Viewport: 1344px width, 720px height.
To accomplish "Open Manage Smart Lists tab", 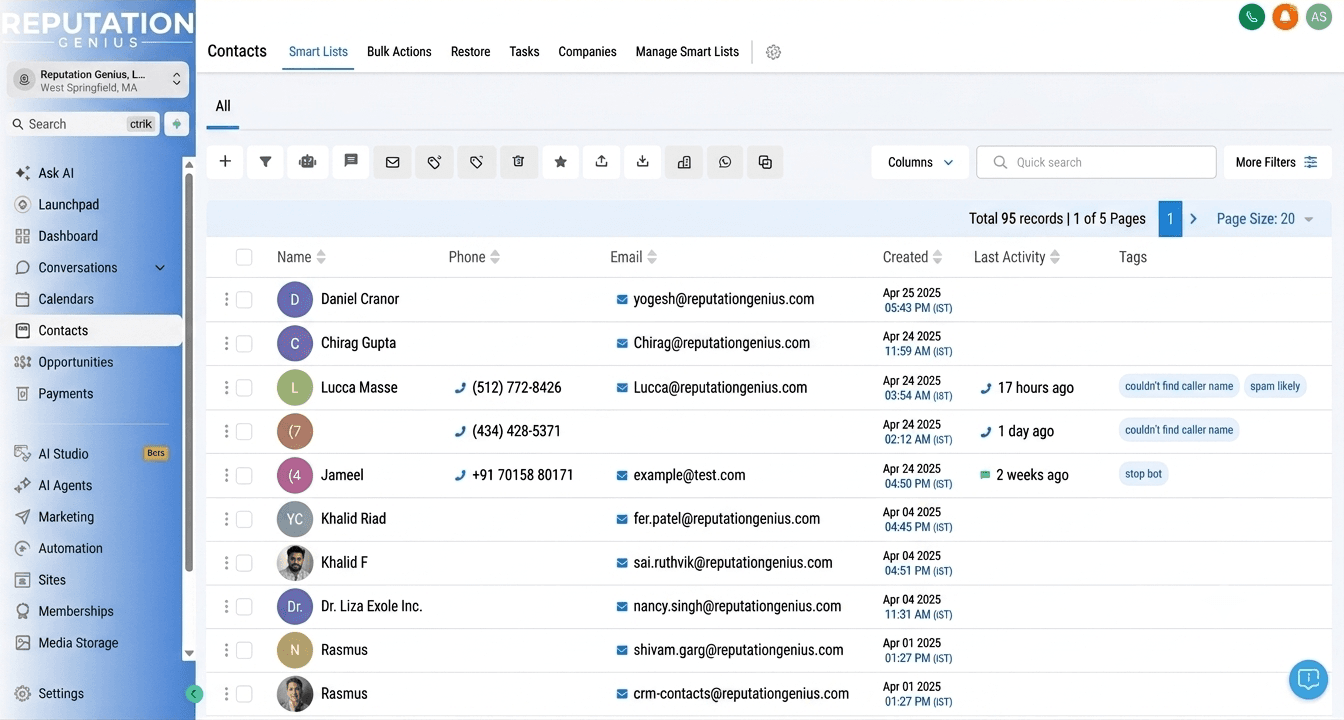I will point(687,52).
